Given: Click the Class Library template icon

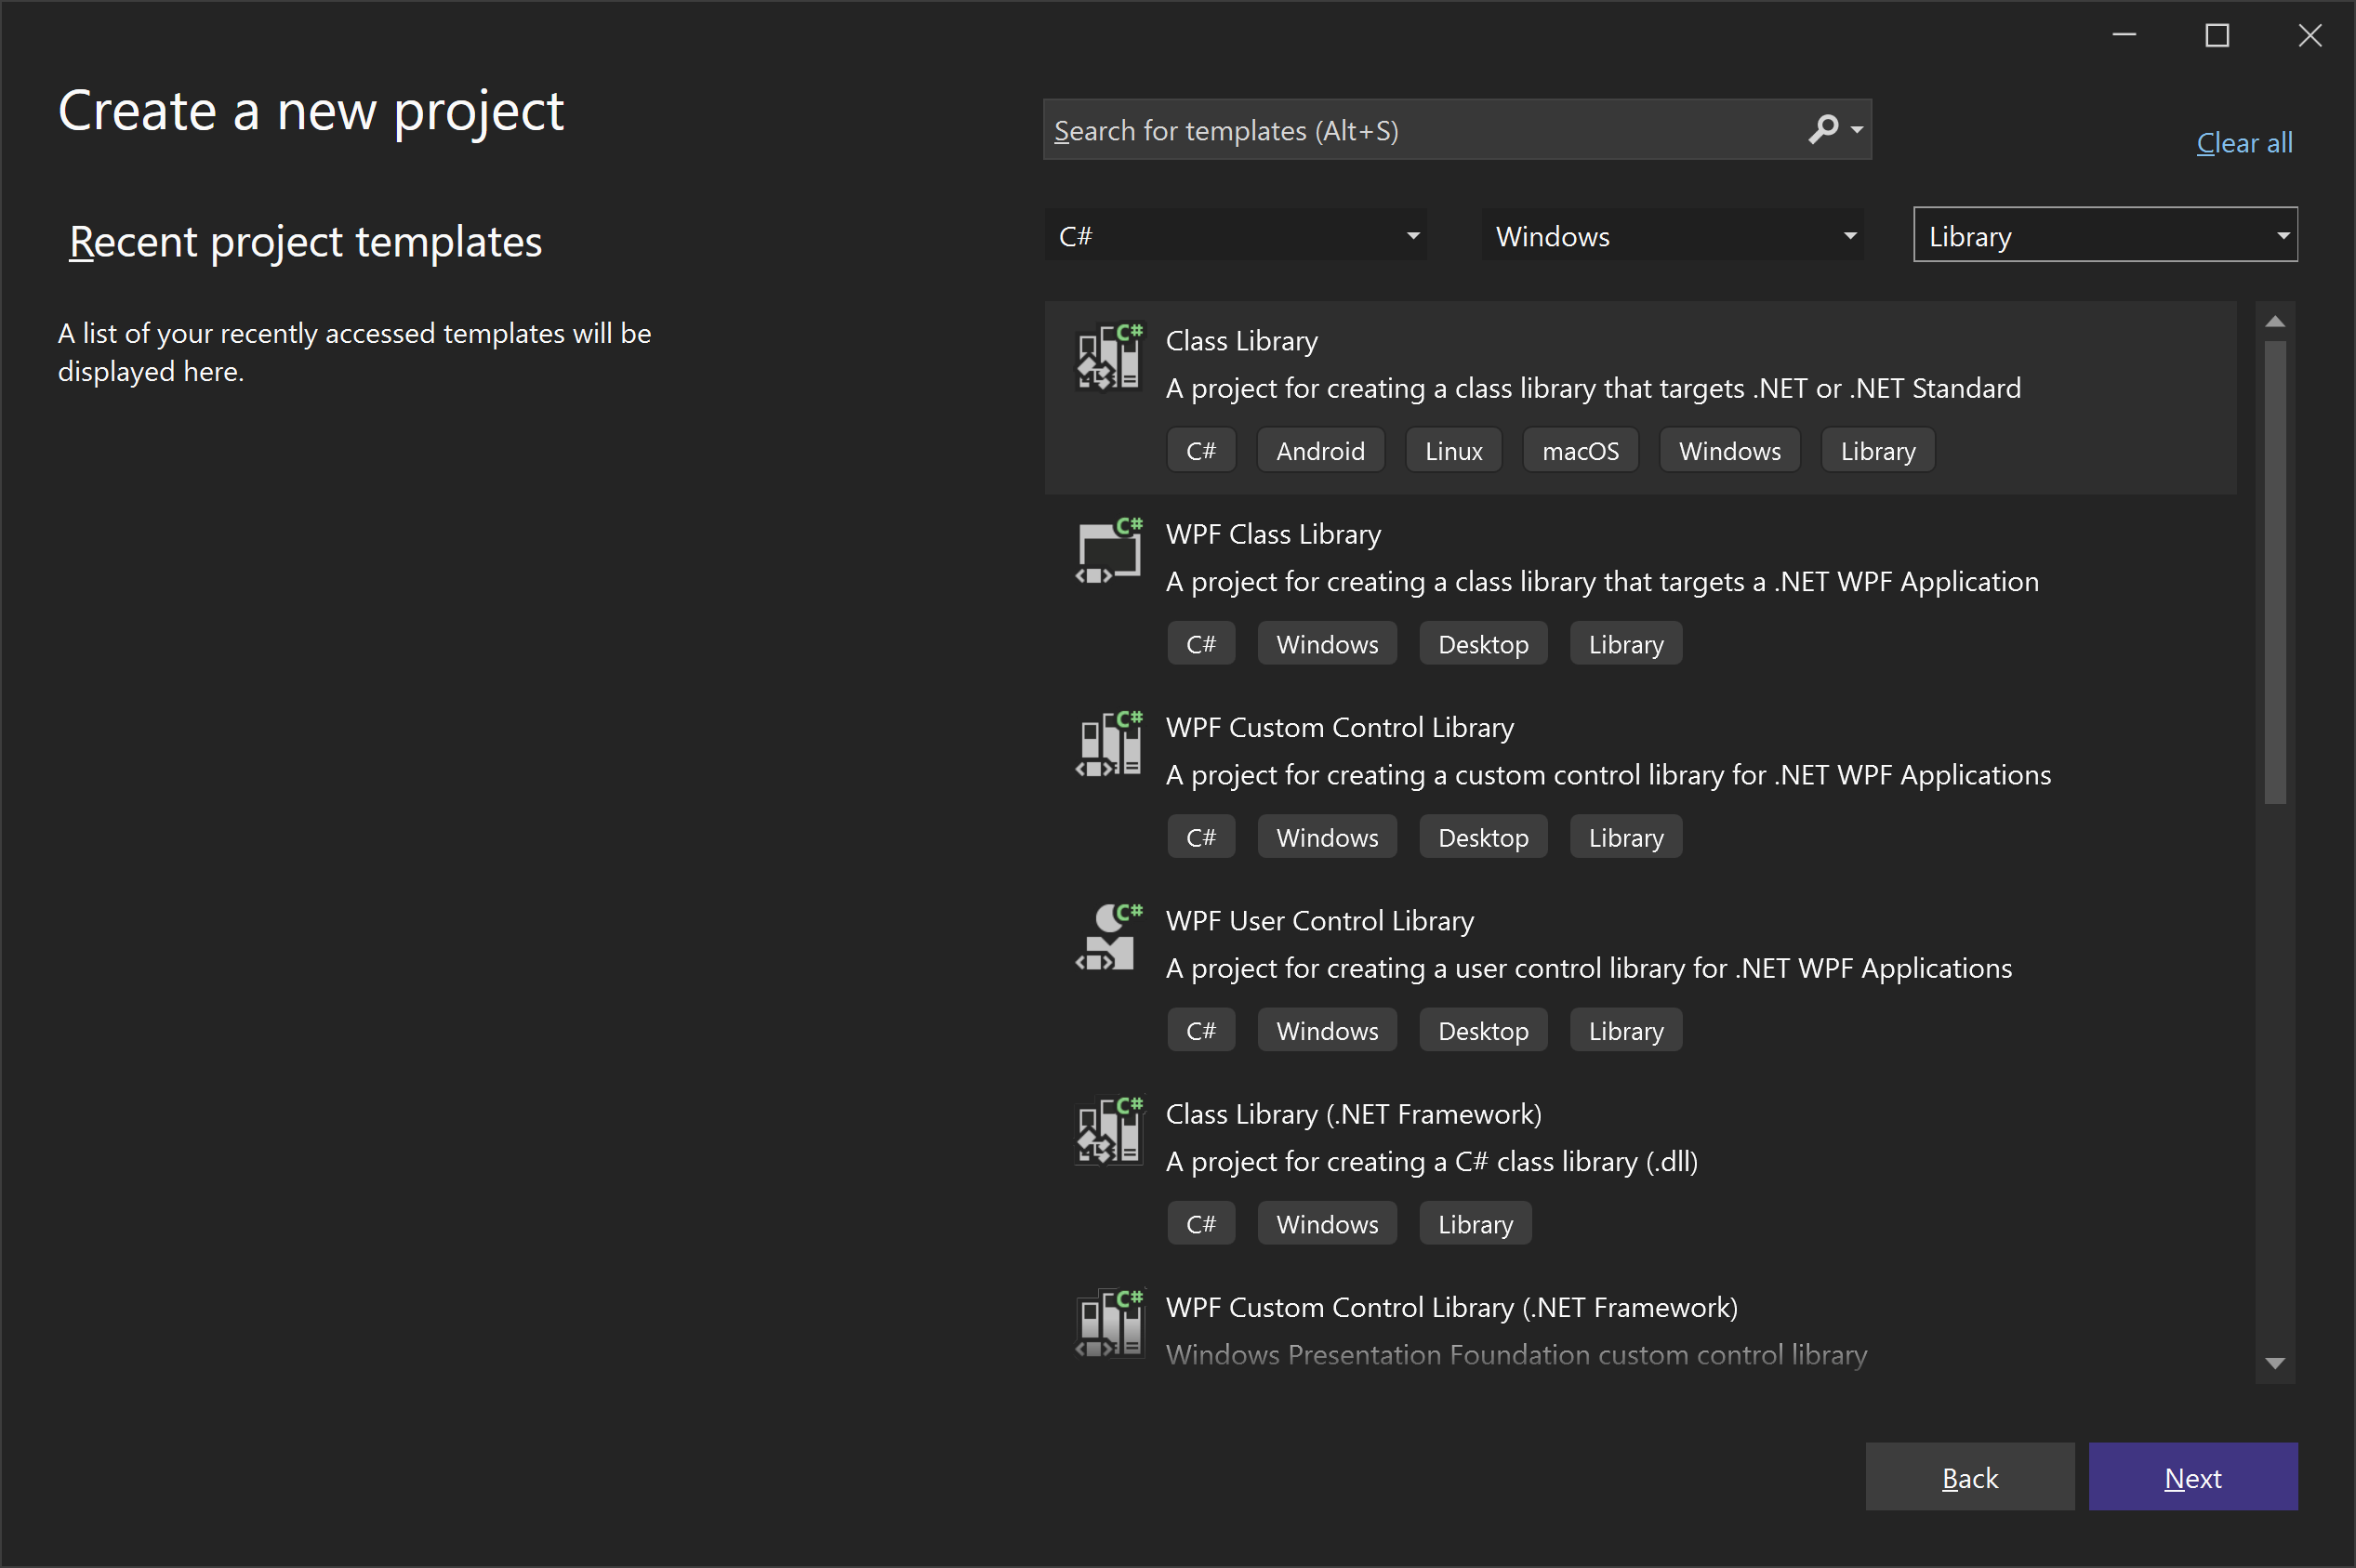Looking at the screenshot, I should 1109,356.
